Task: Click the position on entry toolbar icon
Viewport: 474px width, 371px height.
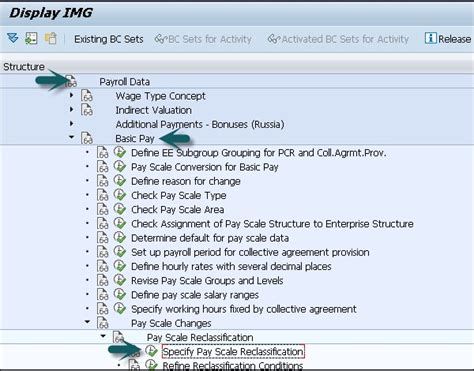Action: 31,38
